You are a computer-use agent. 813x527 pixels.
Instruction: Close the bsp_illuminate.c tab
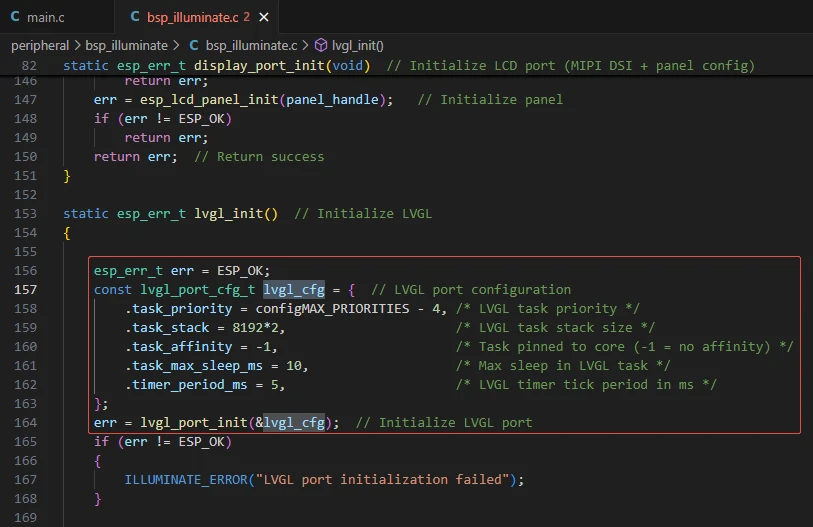click(x=263, y=15)
